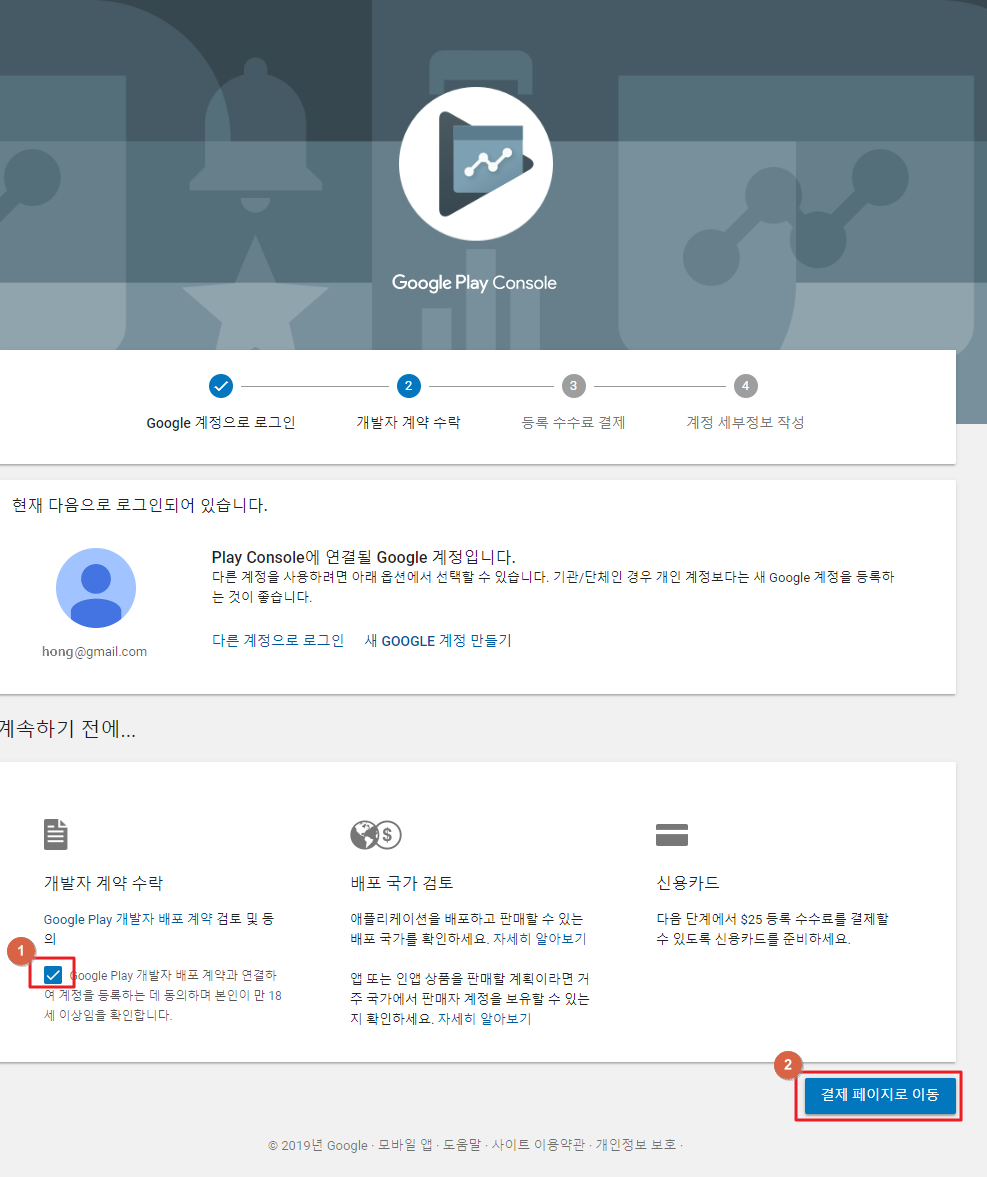Select step 4 circle for account details
987x1177 pixels.
pyautogui.click(x=745, y=386)
